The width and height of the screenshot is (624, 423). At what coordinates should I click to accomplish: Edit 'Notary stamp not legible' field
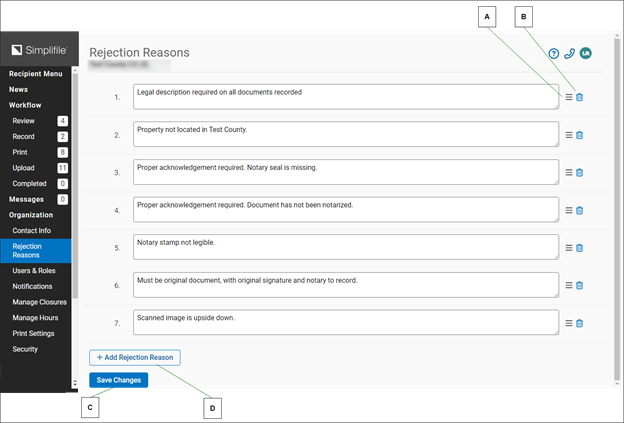click(x=346, y=247)
